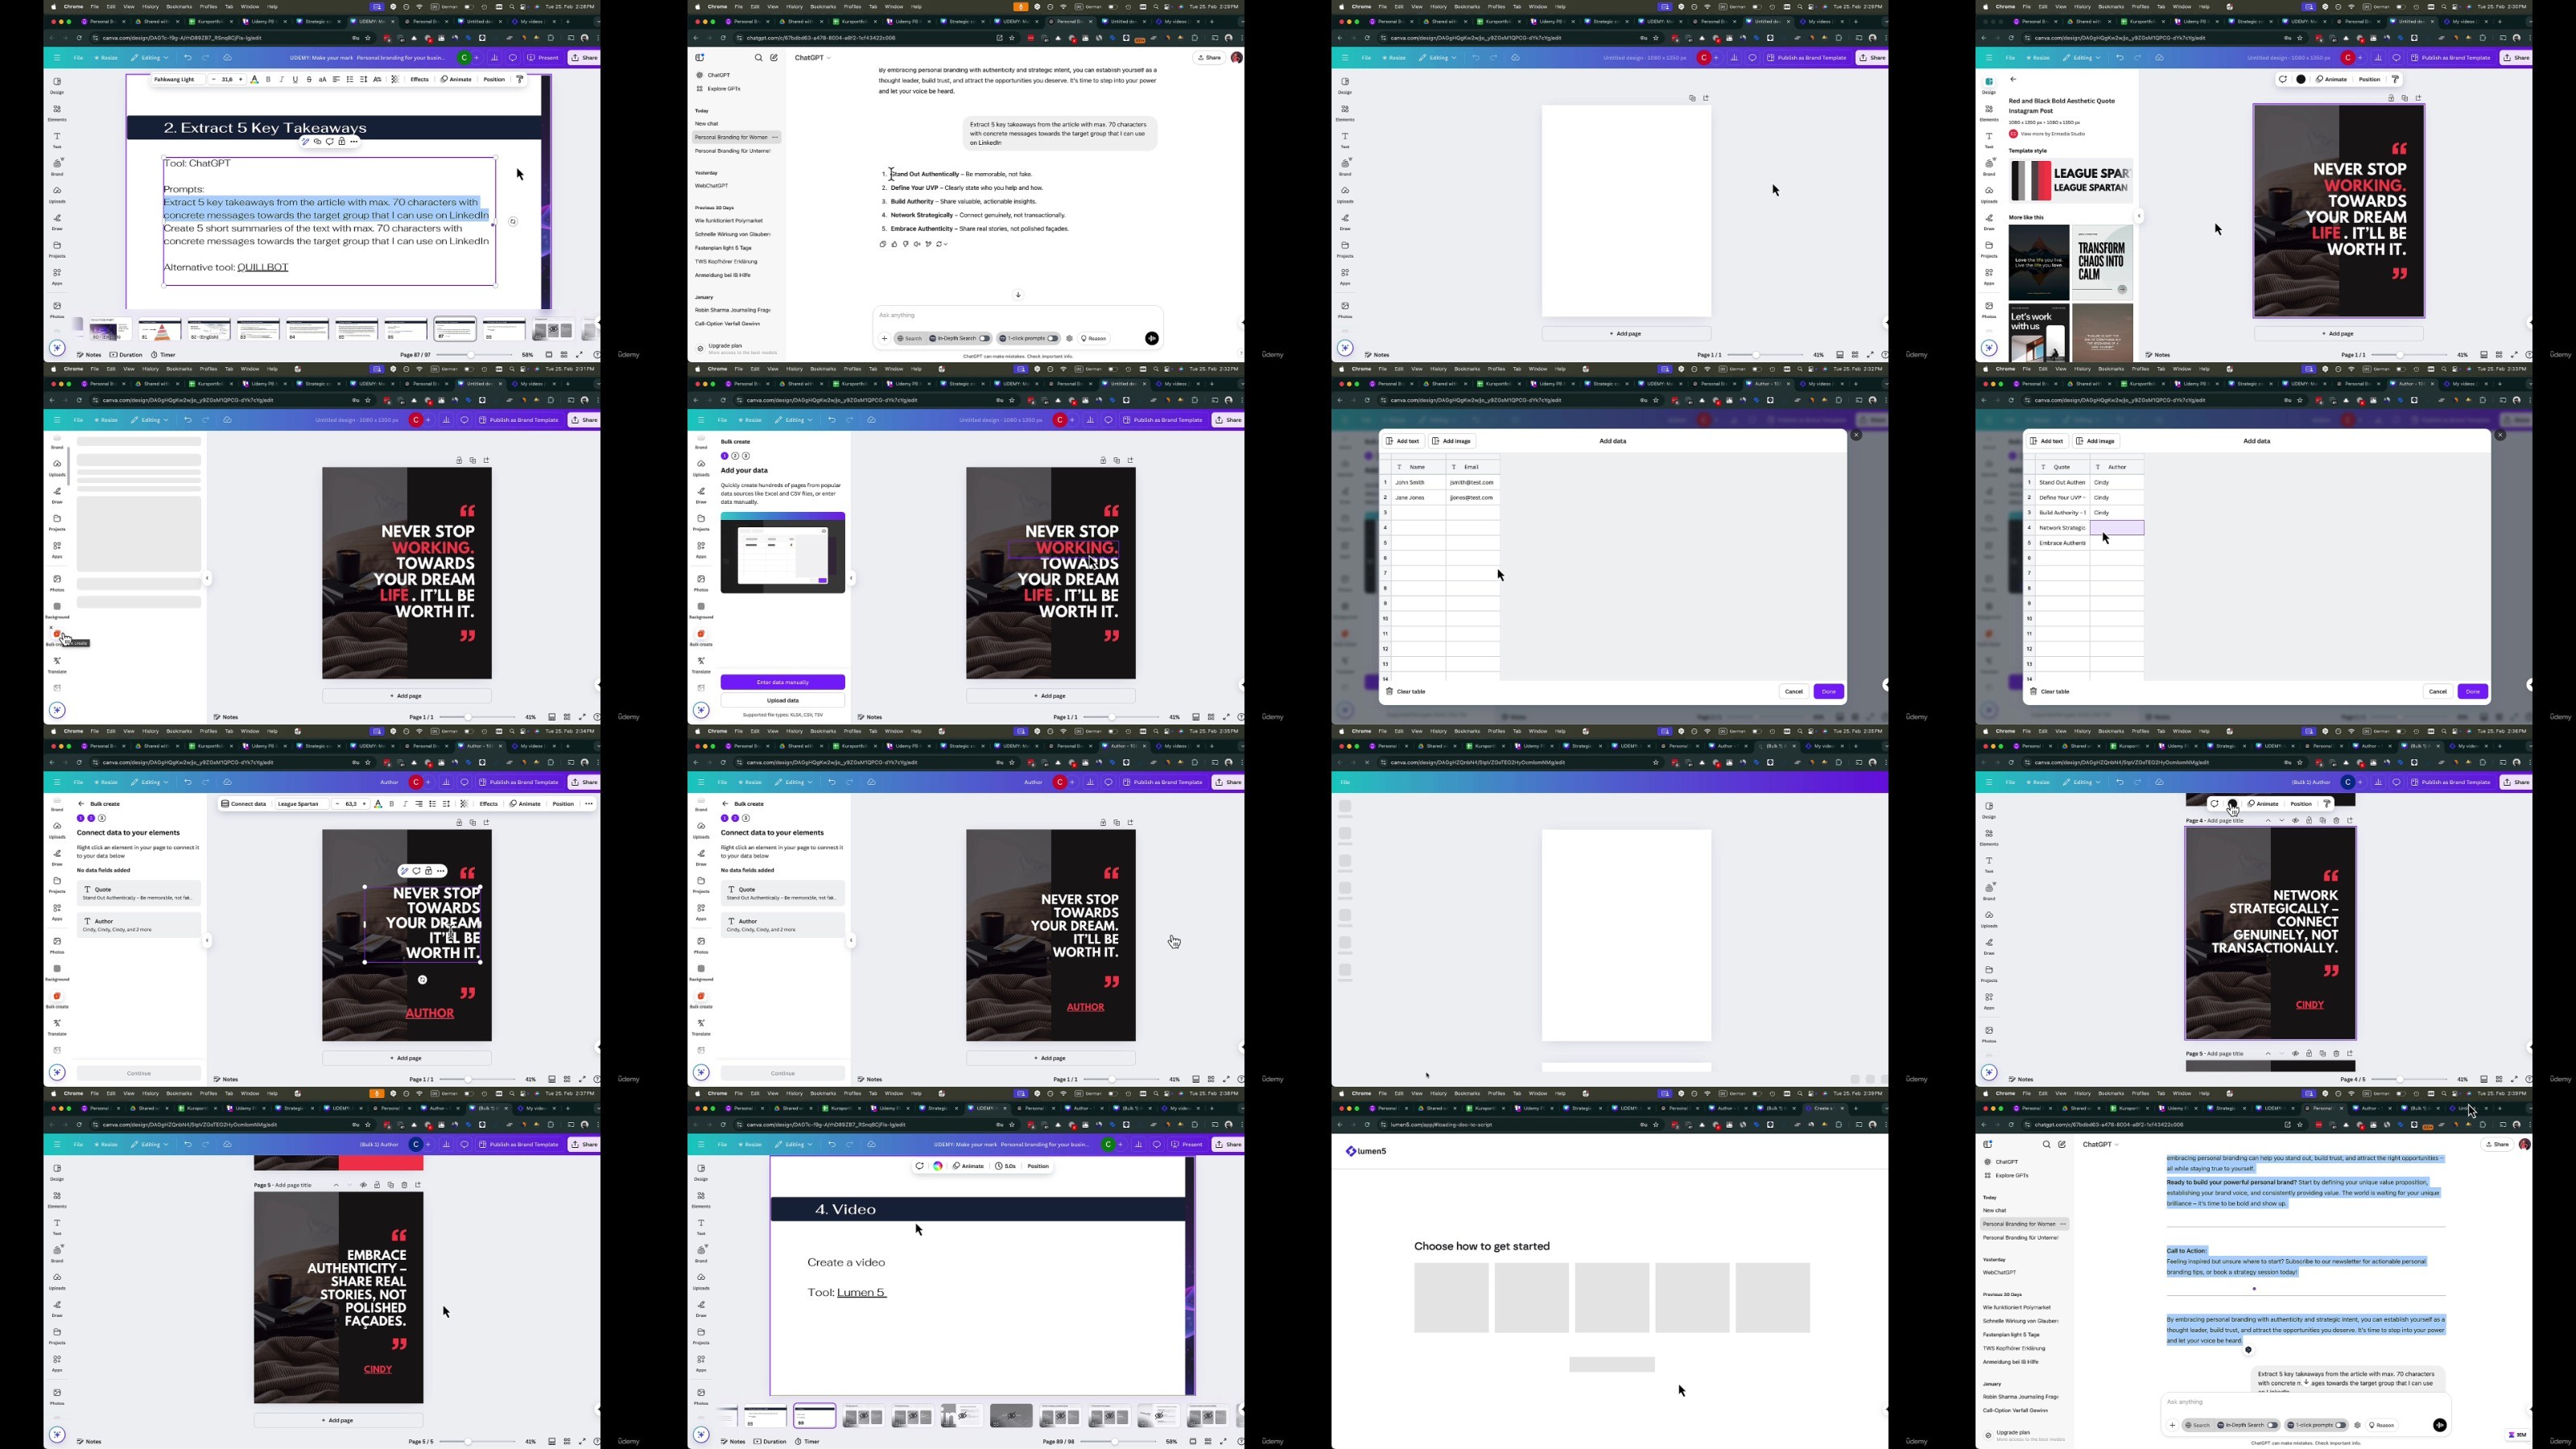Viewport: 2576px width, 1449px height.
Task: Click the 'Upload data' button
Action: click(783, 701)
